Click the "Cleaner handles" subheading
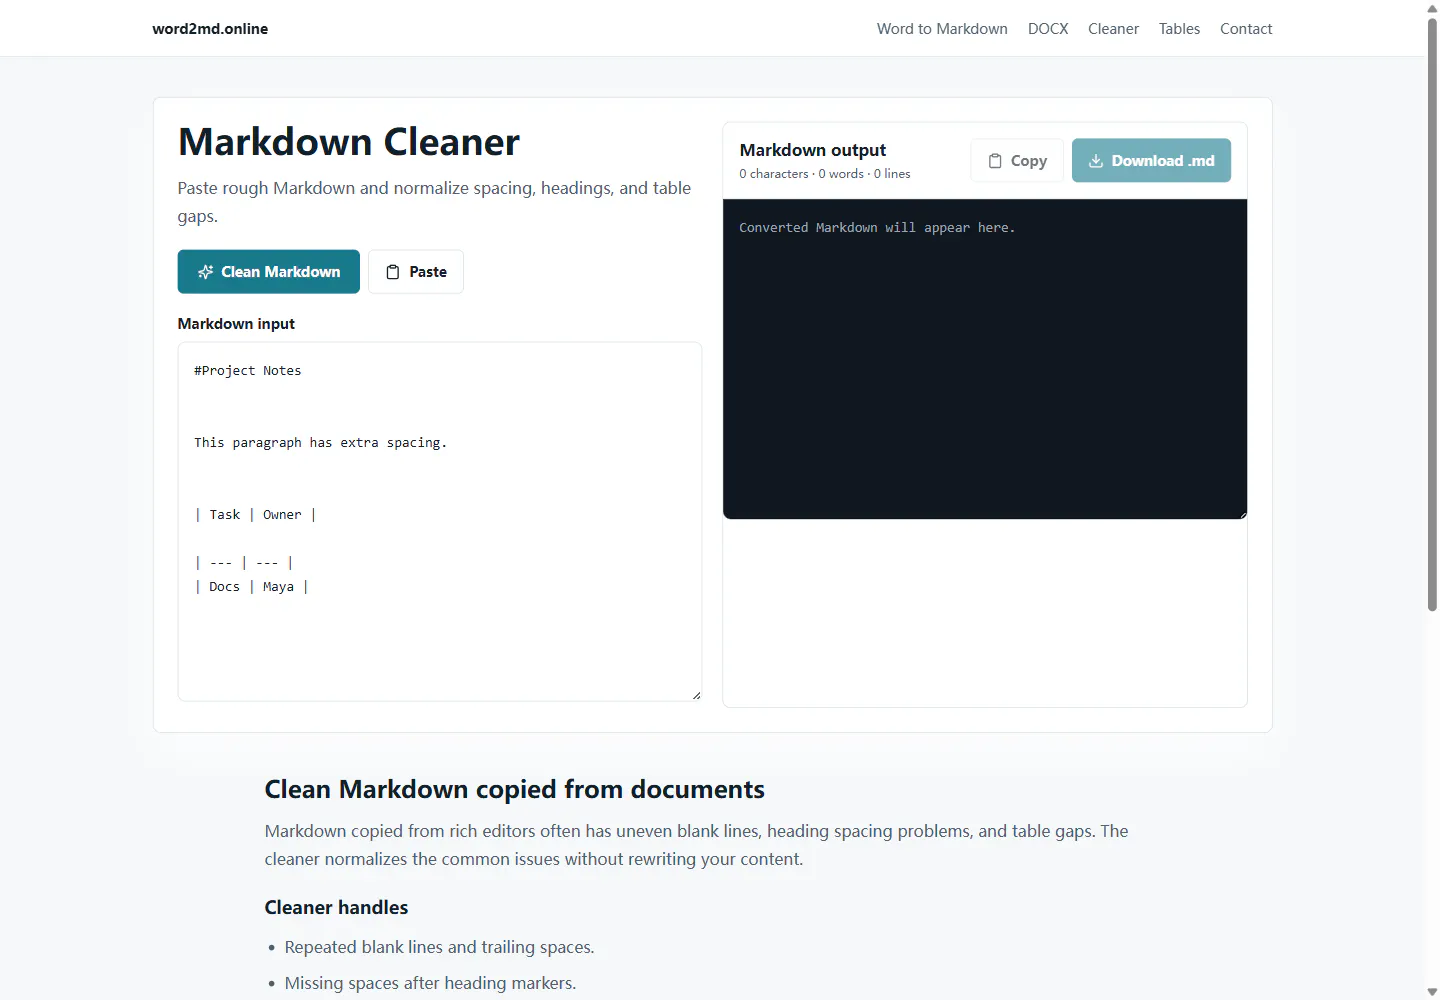The height and width of the screenshot is (1000, 1440). [x=336, y=908]
